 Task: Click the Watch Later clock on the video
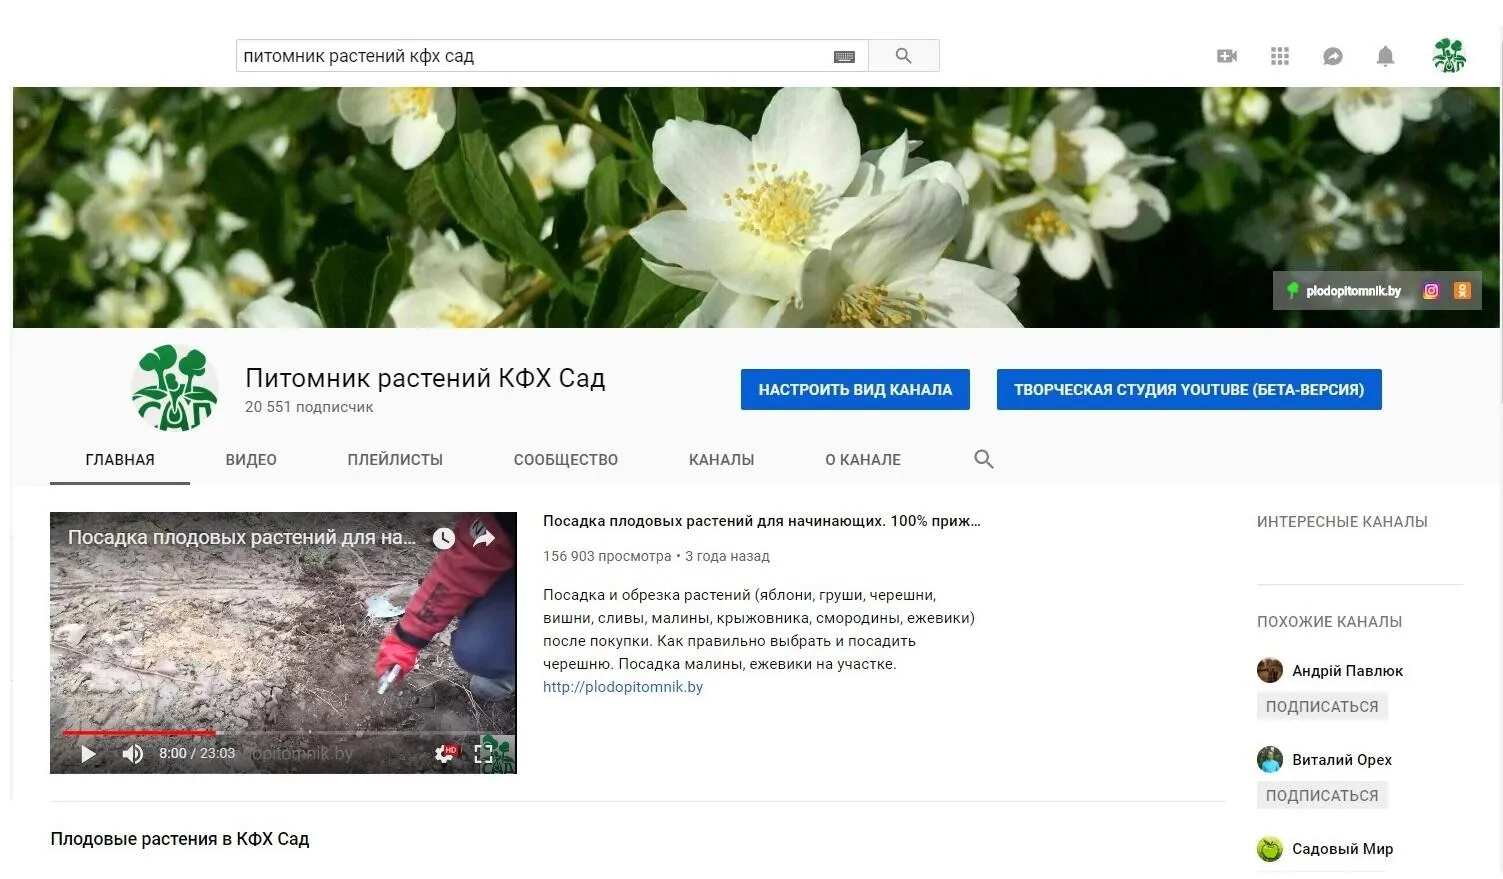(x=444, y=538)
